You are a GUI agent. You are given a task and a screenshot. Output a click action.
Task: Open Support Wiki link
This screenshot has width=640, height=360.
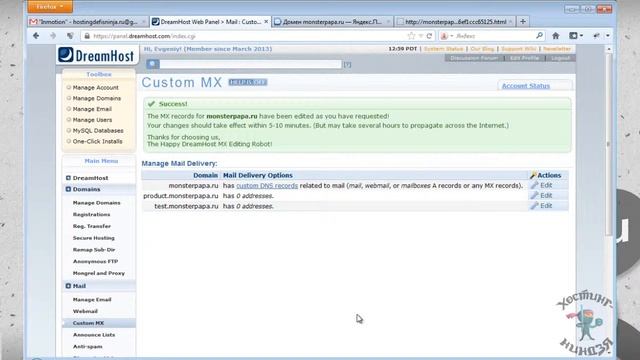(x=519, y=49)
